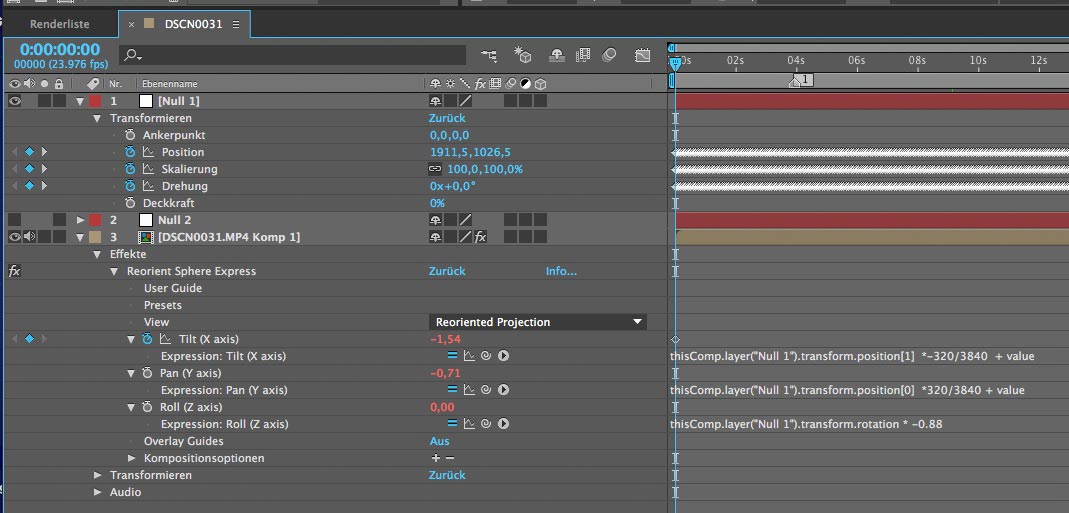1069x513 pixels.
Task: Click expression pick whip for Tilt
Action: pos(485,356)
